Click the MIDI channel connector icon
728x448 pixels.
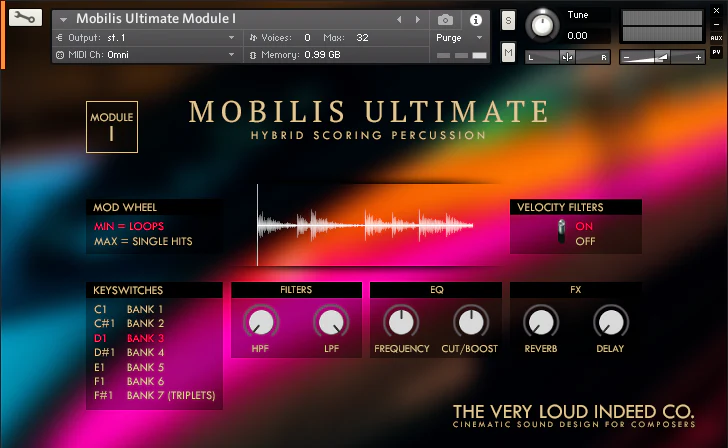click(x=60, y=55)
